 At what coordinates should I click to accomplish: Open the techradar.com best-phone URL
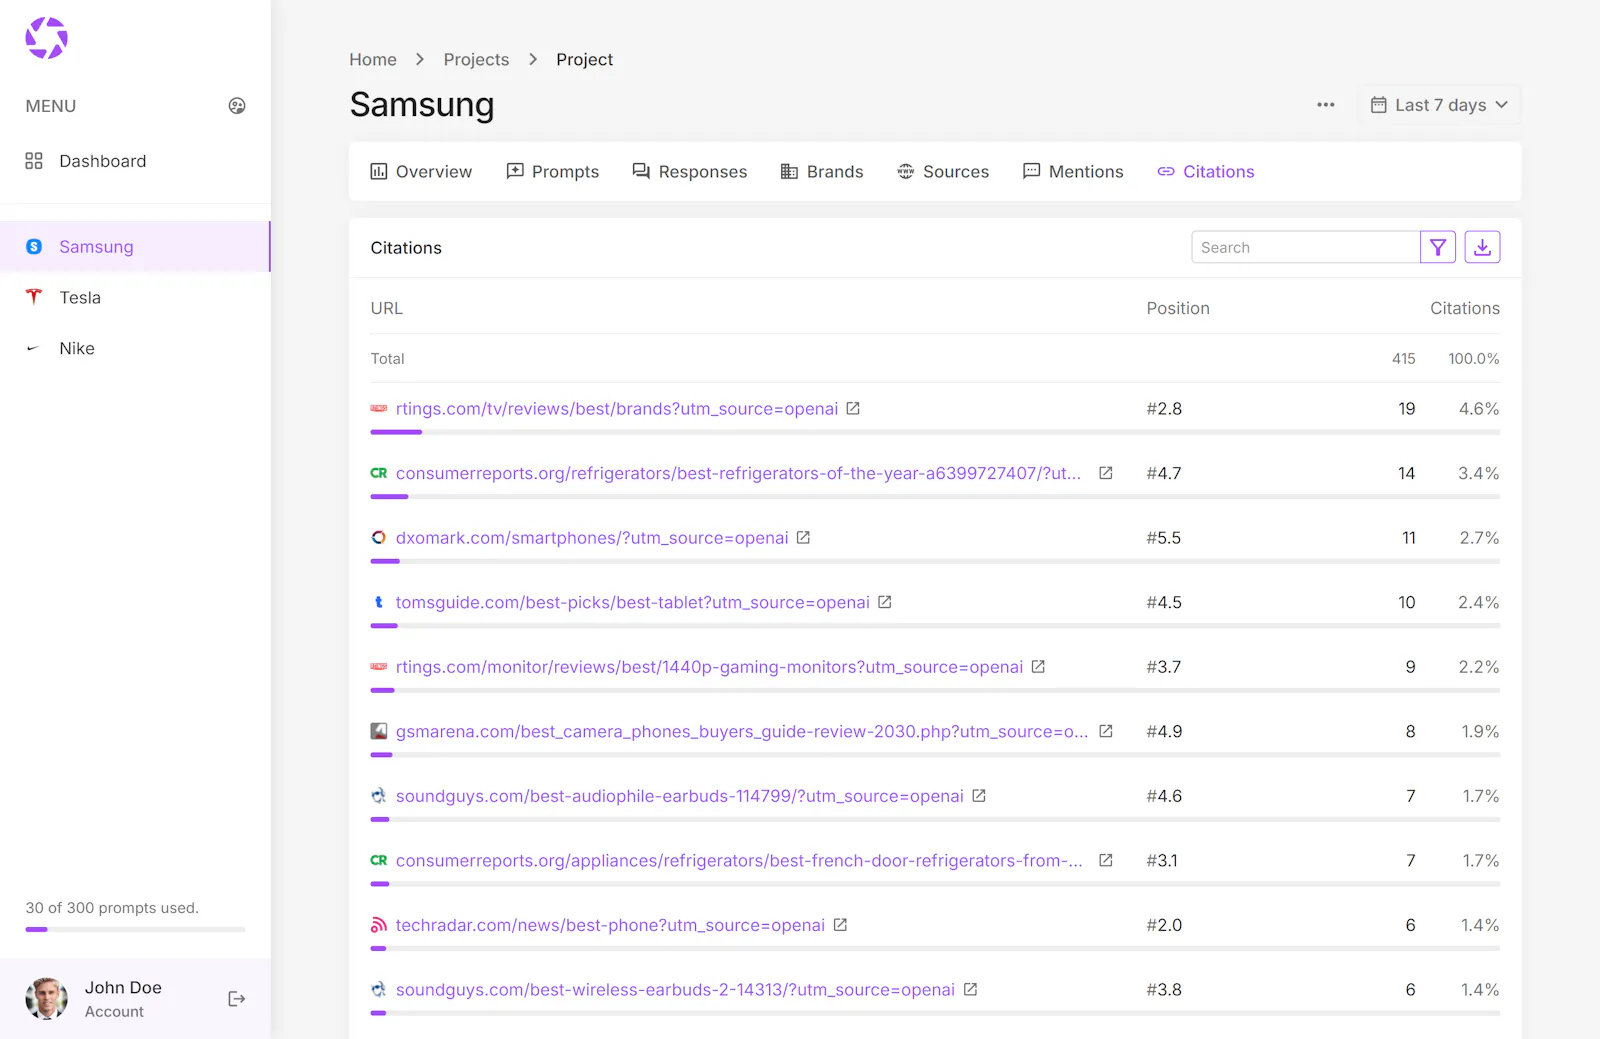610,926
